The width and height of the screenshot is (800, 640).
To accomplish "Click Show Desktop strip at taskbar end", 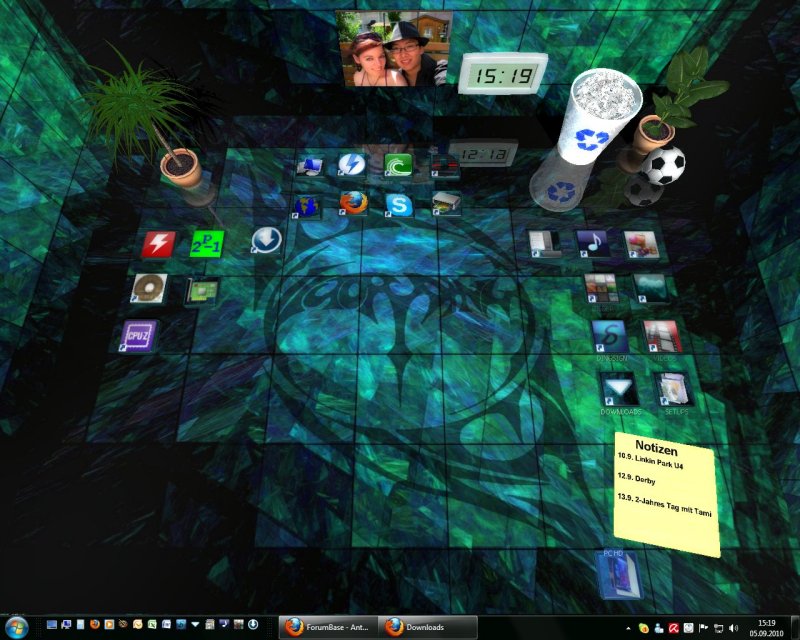I will 794,628.
